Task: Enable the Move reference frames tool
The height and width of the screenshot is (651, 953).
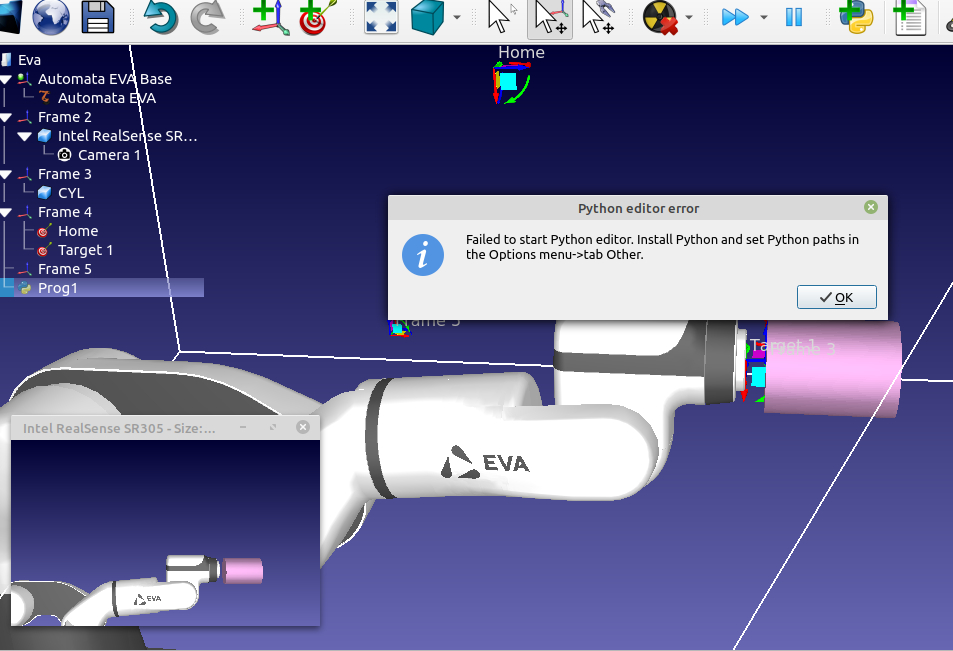Action: point(550,17)
